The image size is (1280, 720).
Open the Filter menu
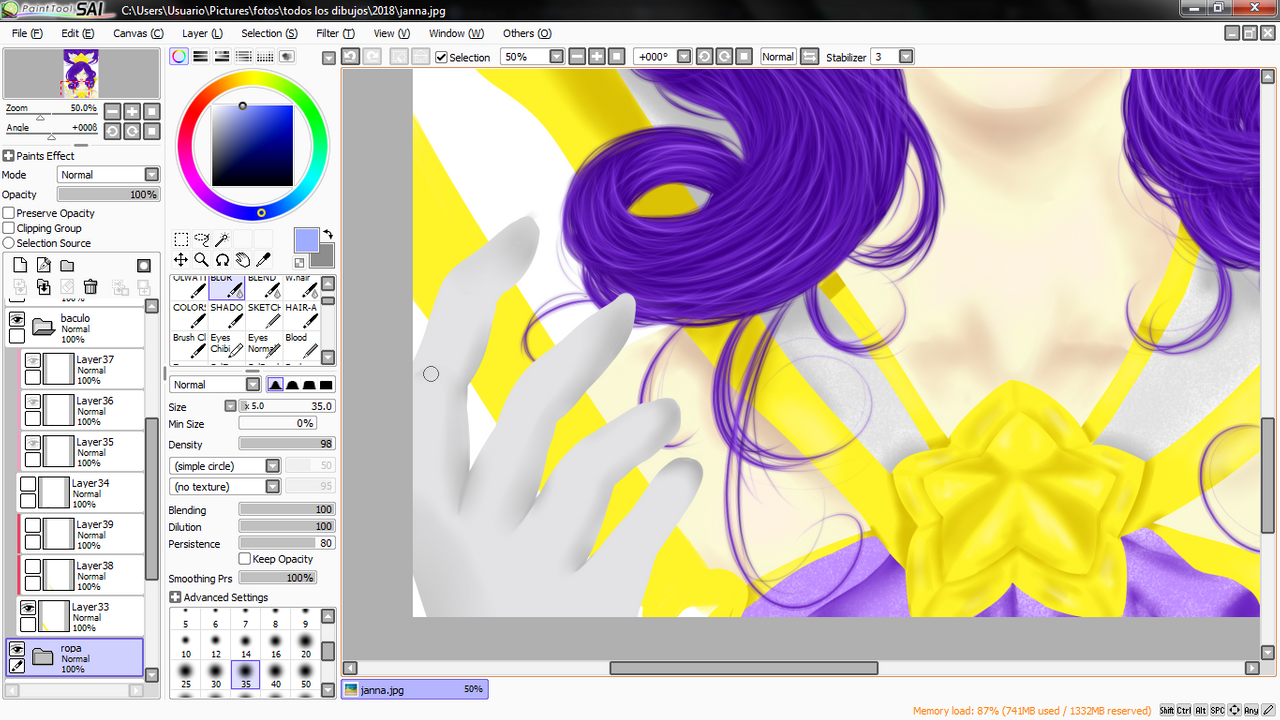click(335, 33)
